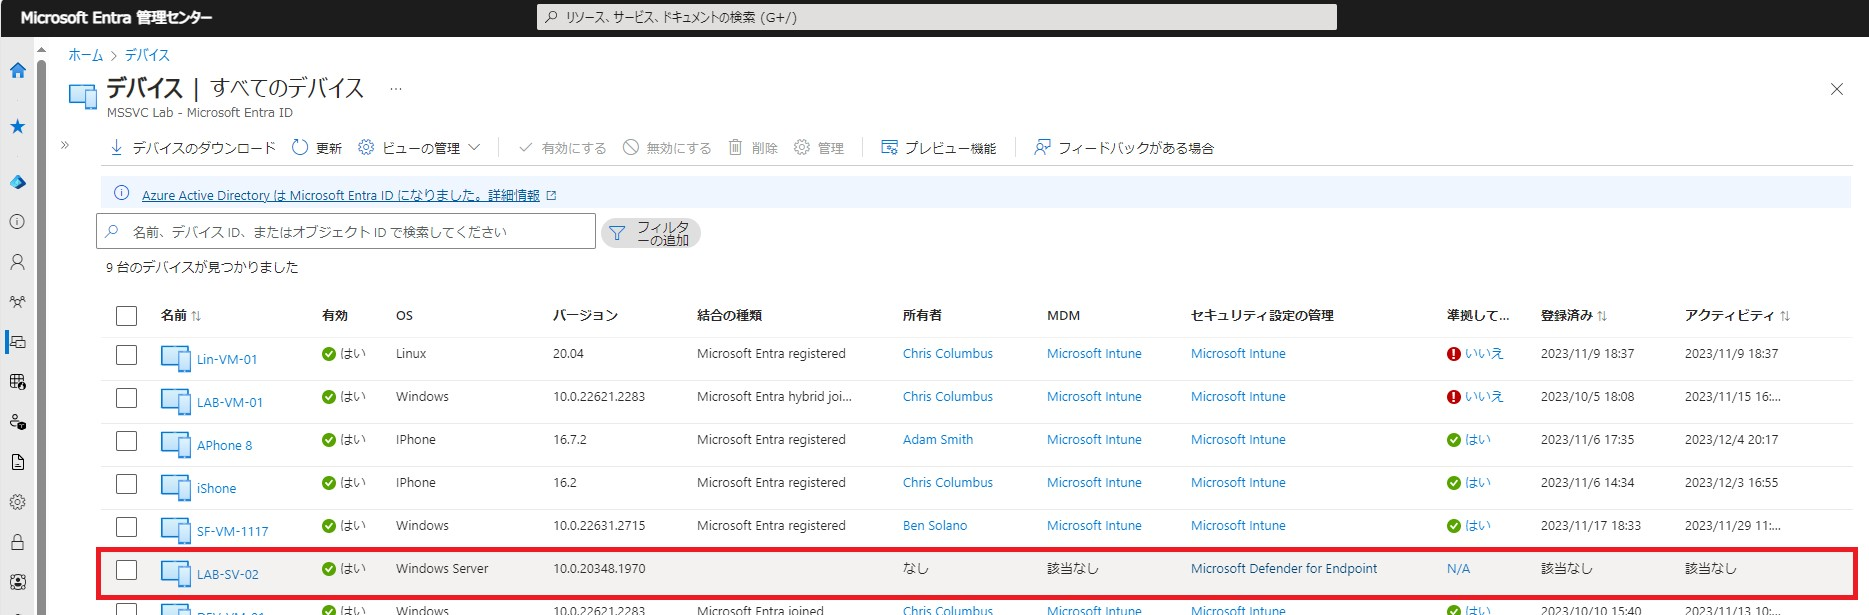Open プレビュー機能 in the toolbar
Screen dimensions: 1869x615
pyautogui.click(x=938, y=148)
